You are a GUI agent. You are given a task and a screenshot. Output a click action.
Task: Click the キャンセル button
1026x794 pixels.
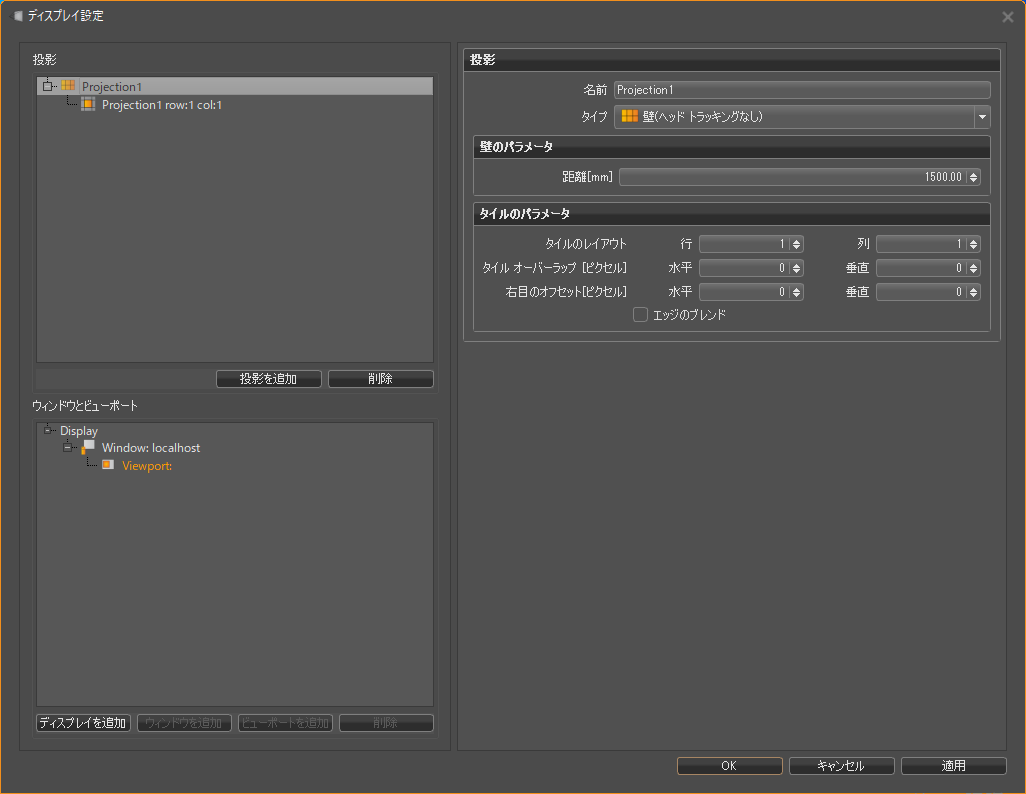[841, 766]
